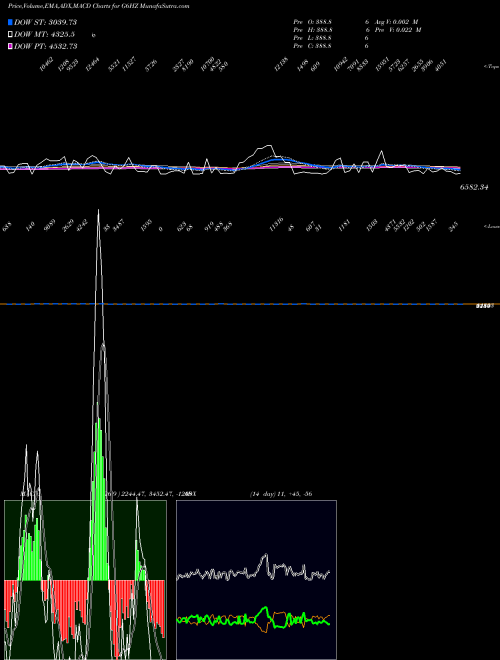This screenshot has height=660, width=500.
Task: Select the 'DOW PT: 4532.73' legend label
Action: pos(45,46)
